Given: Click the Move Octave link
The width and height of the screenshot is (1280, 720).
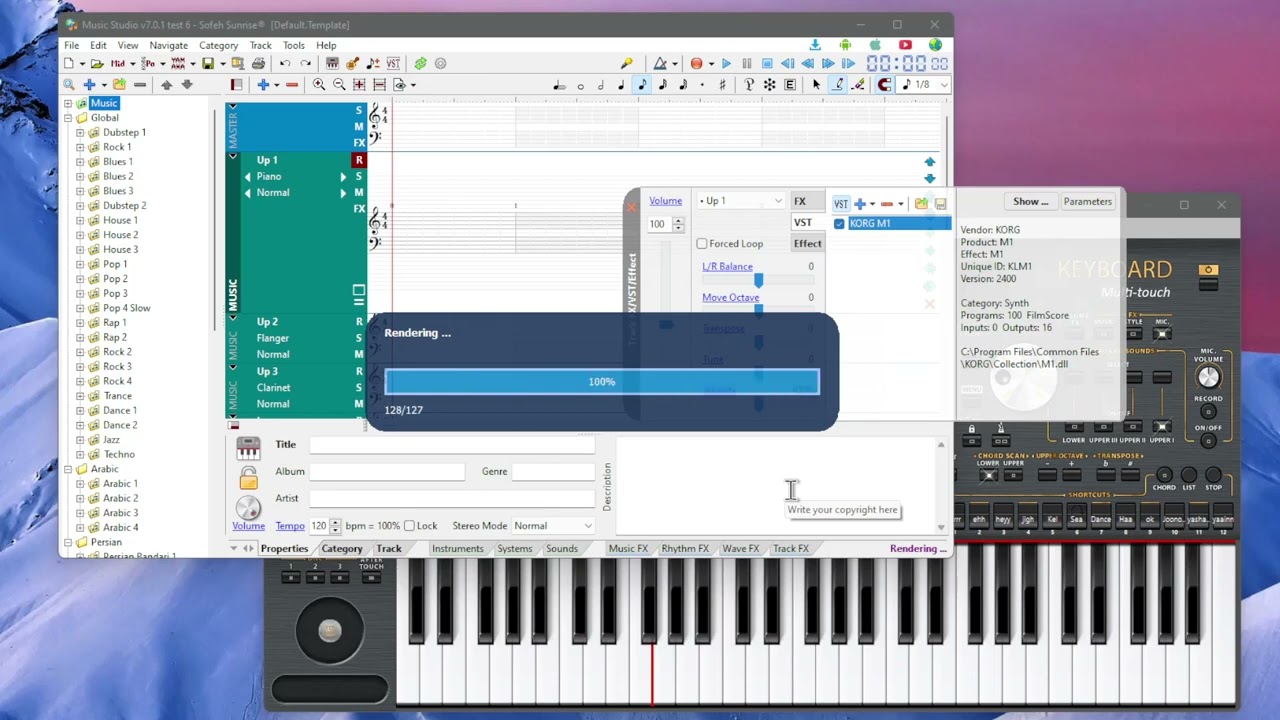Looking at the screenshot, I should pos(730,298).
